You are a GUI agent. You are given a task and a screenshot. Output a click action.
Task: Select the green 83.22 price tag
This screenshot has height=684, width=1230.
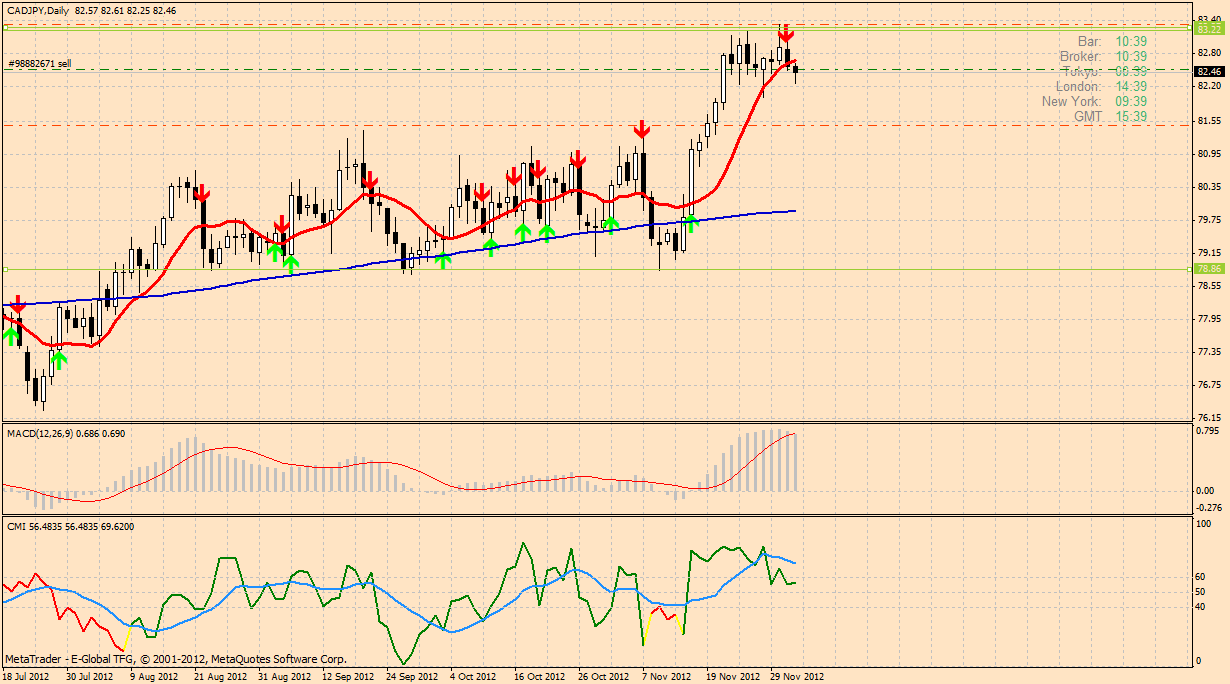[x=1210, y=29]
